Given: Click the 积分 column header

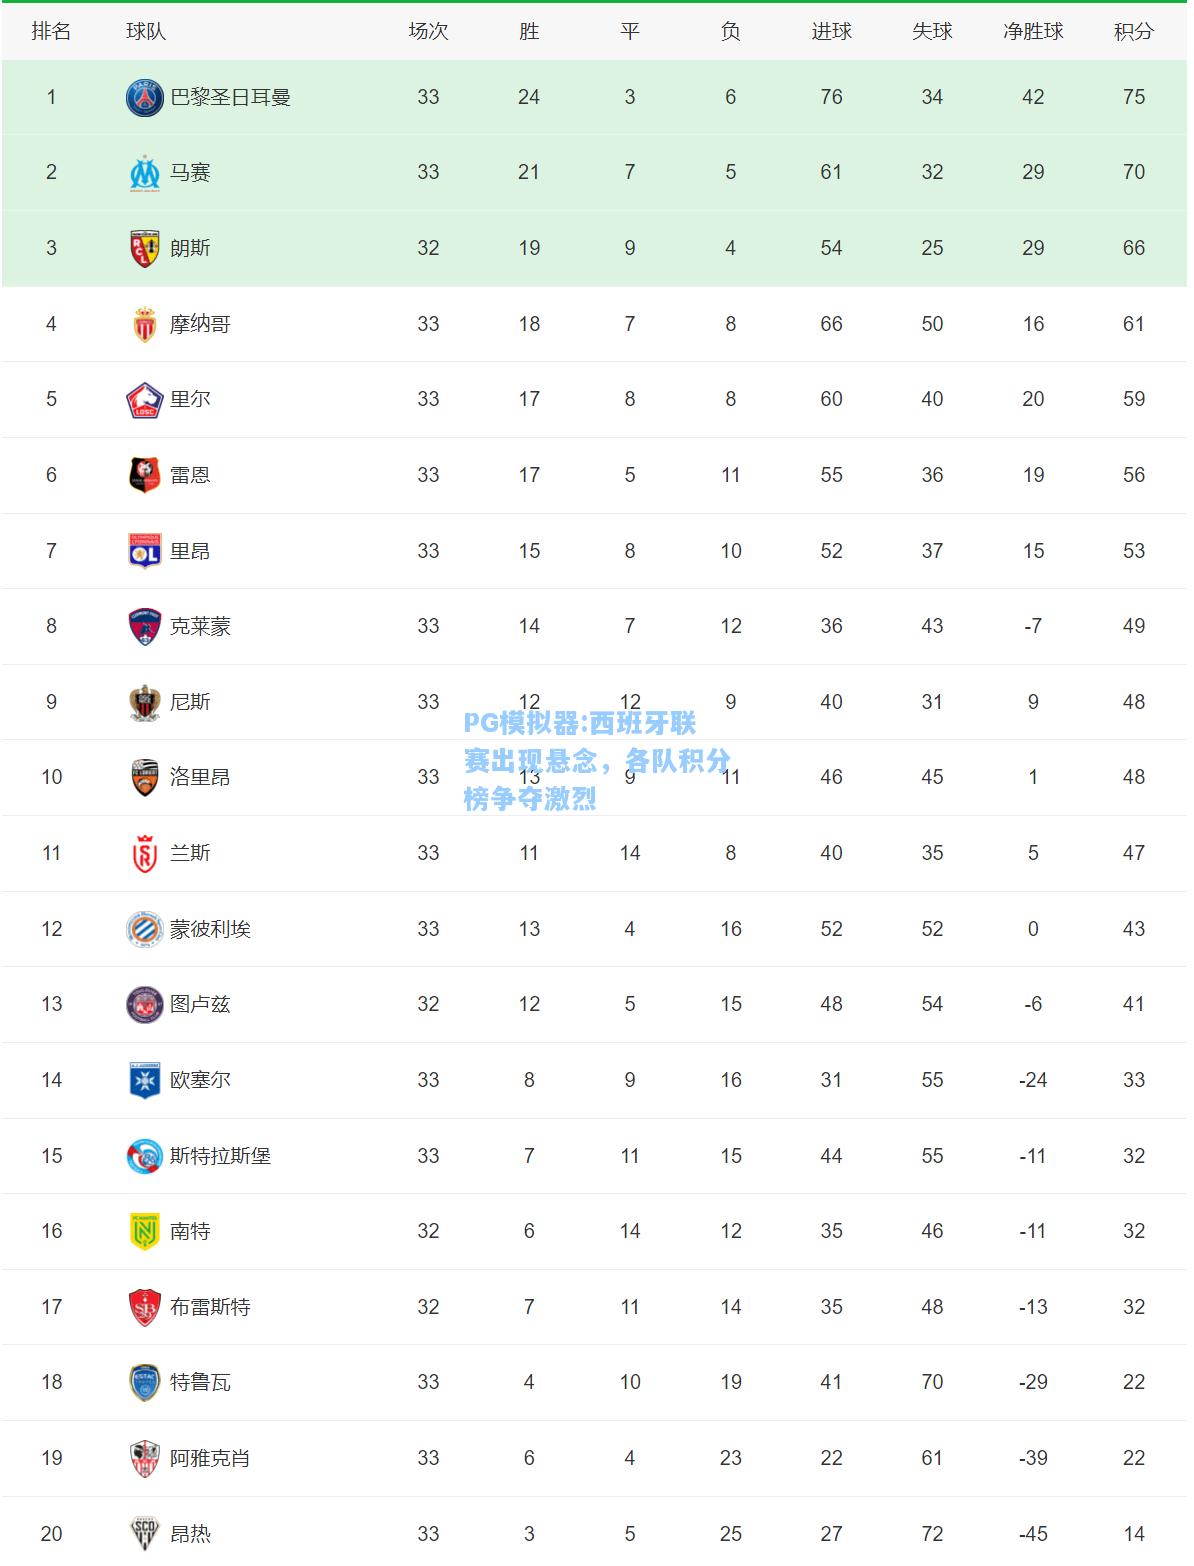Looking at the screenshot, I should (1134, 32).
